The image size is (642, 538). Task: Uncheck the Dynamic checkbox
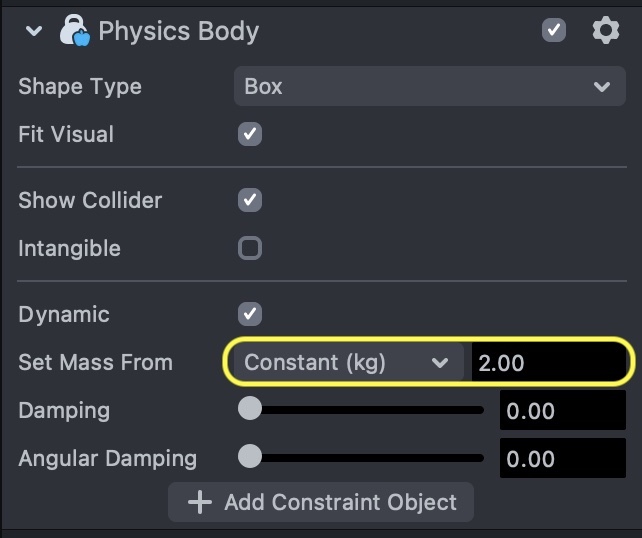click(250, 314)
